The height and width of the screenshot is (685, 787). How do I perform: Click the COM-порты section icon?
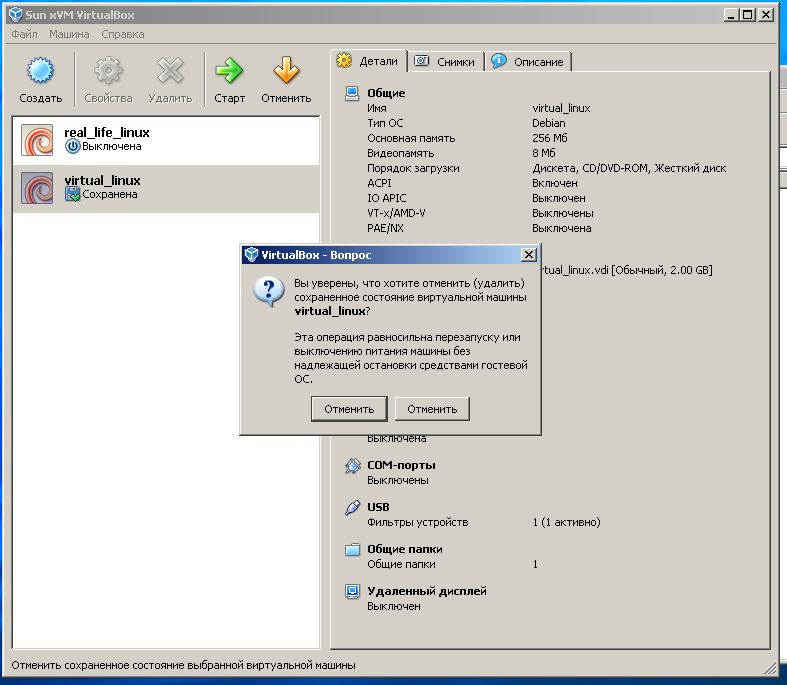coord(352,466)
